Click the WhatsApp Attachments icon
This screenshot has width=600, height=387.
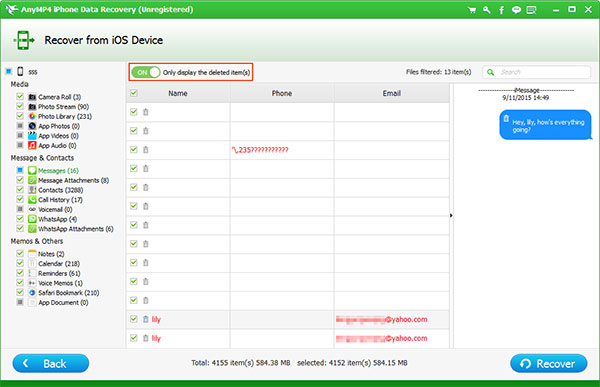point(32,229)
